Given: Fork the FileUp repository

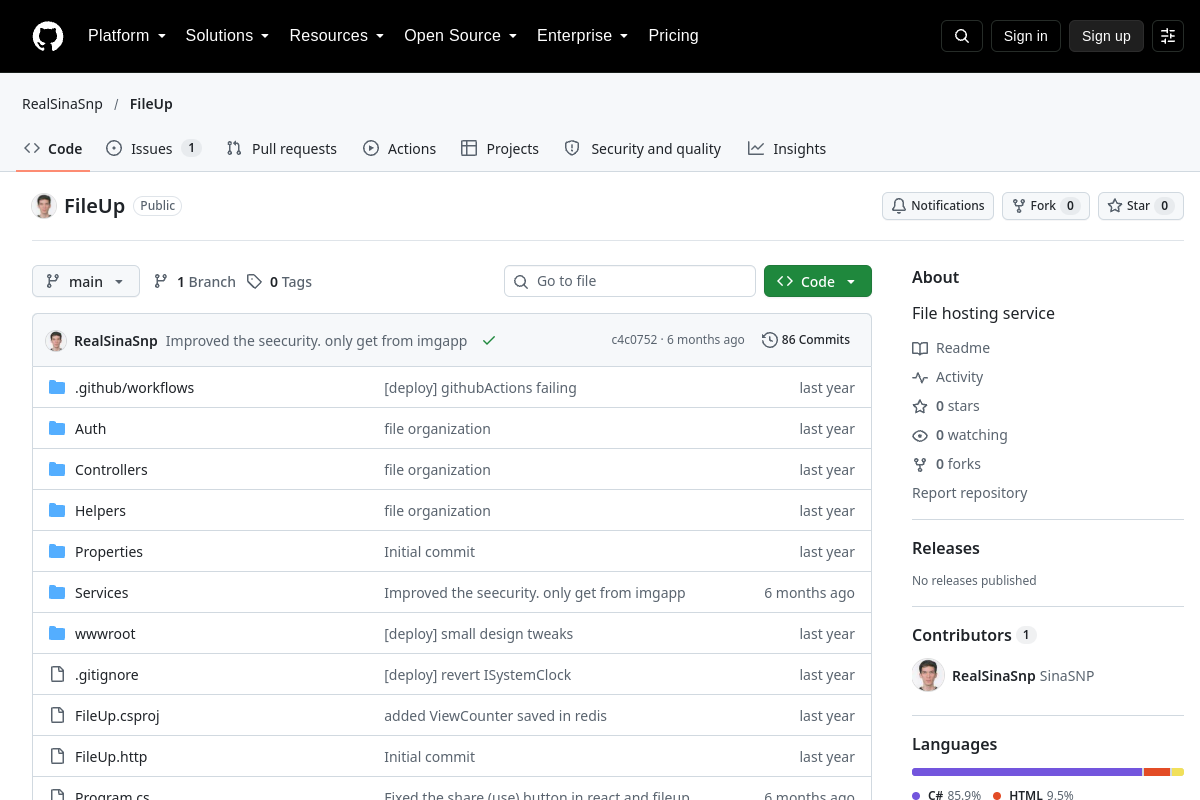Looking at the screenshot, I should click(1046, 206).
